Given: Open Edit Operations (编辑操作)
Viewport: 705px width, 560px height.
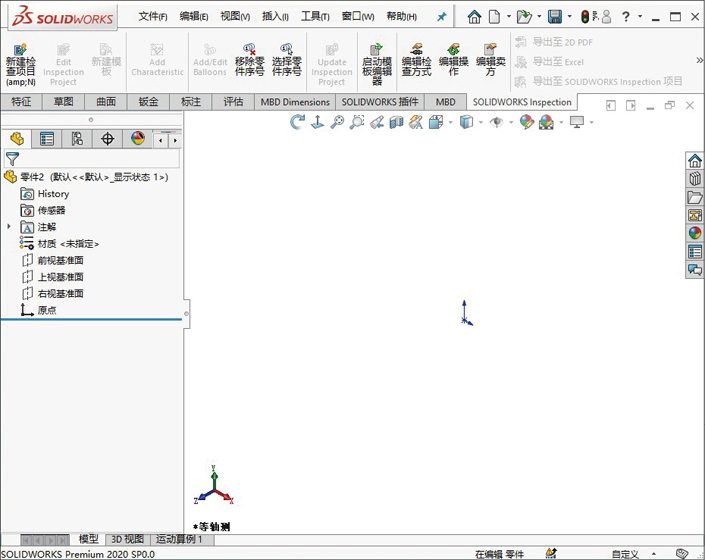Looking at the screenshot, I should 454,60.
